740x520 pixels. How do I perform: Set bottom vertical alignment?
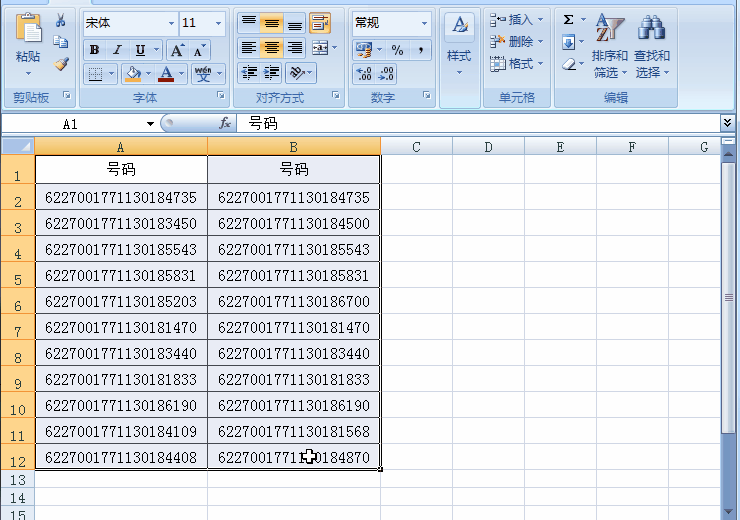pos(294,22)
